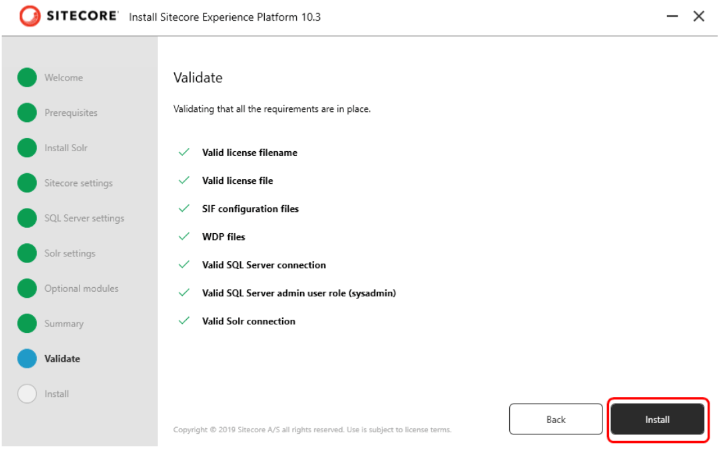Click the green Install Solr step circle

coord(27,148)
